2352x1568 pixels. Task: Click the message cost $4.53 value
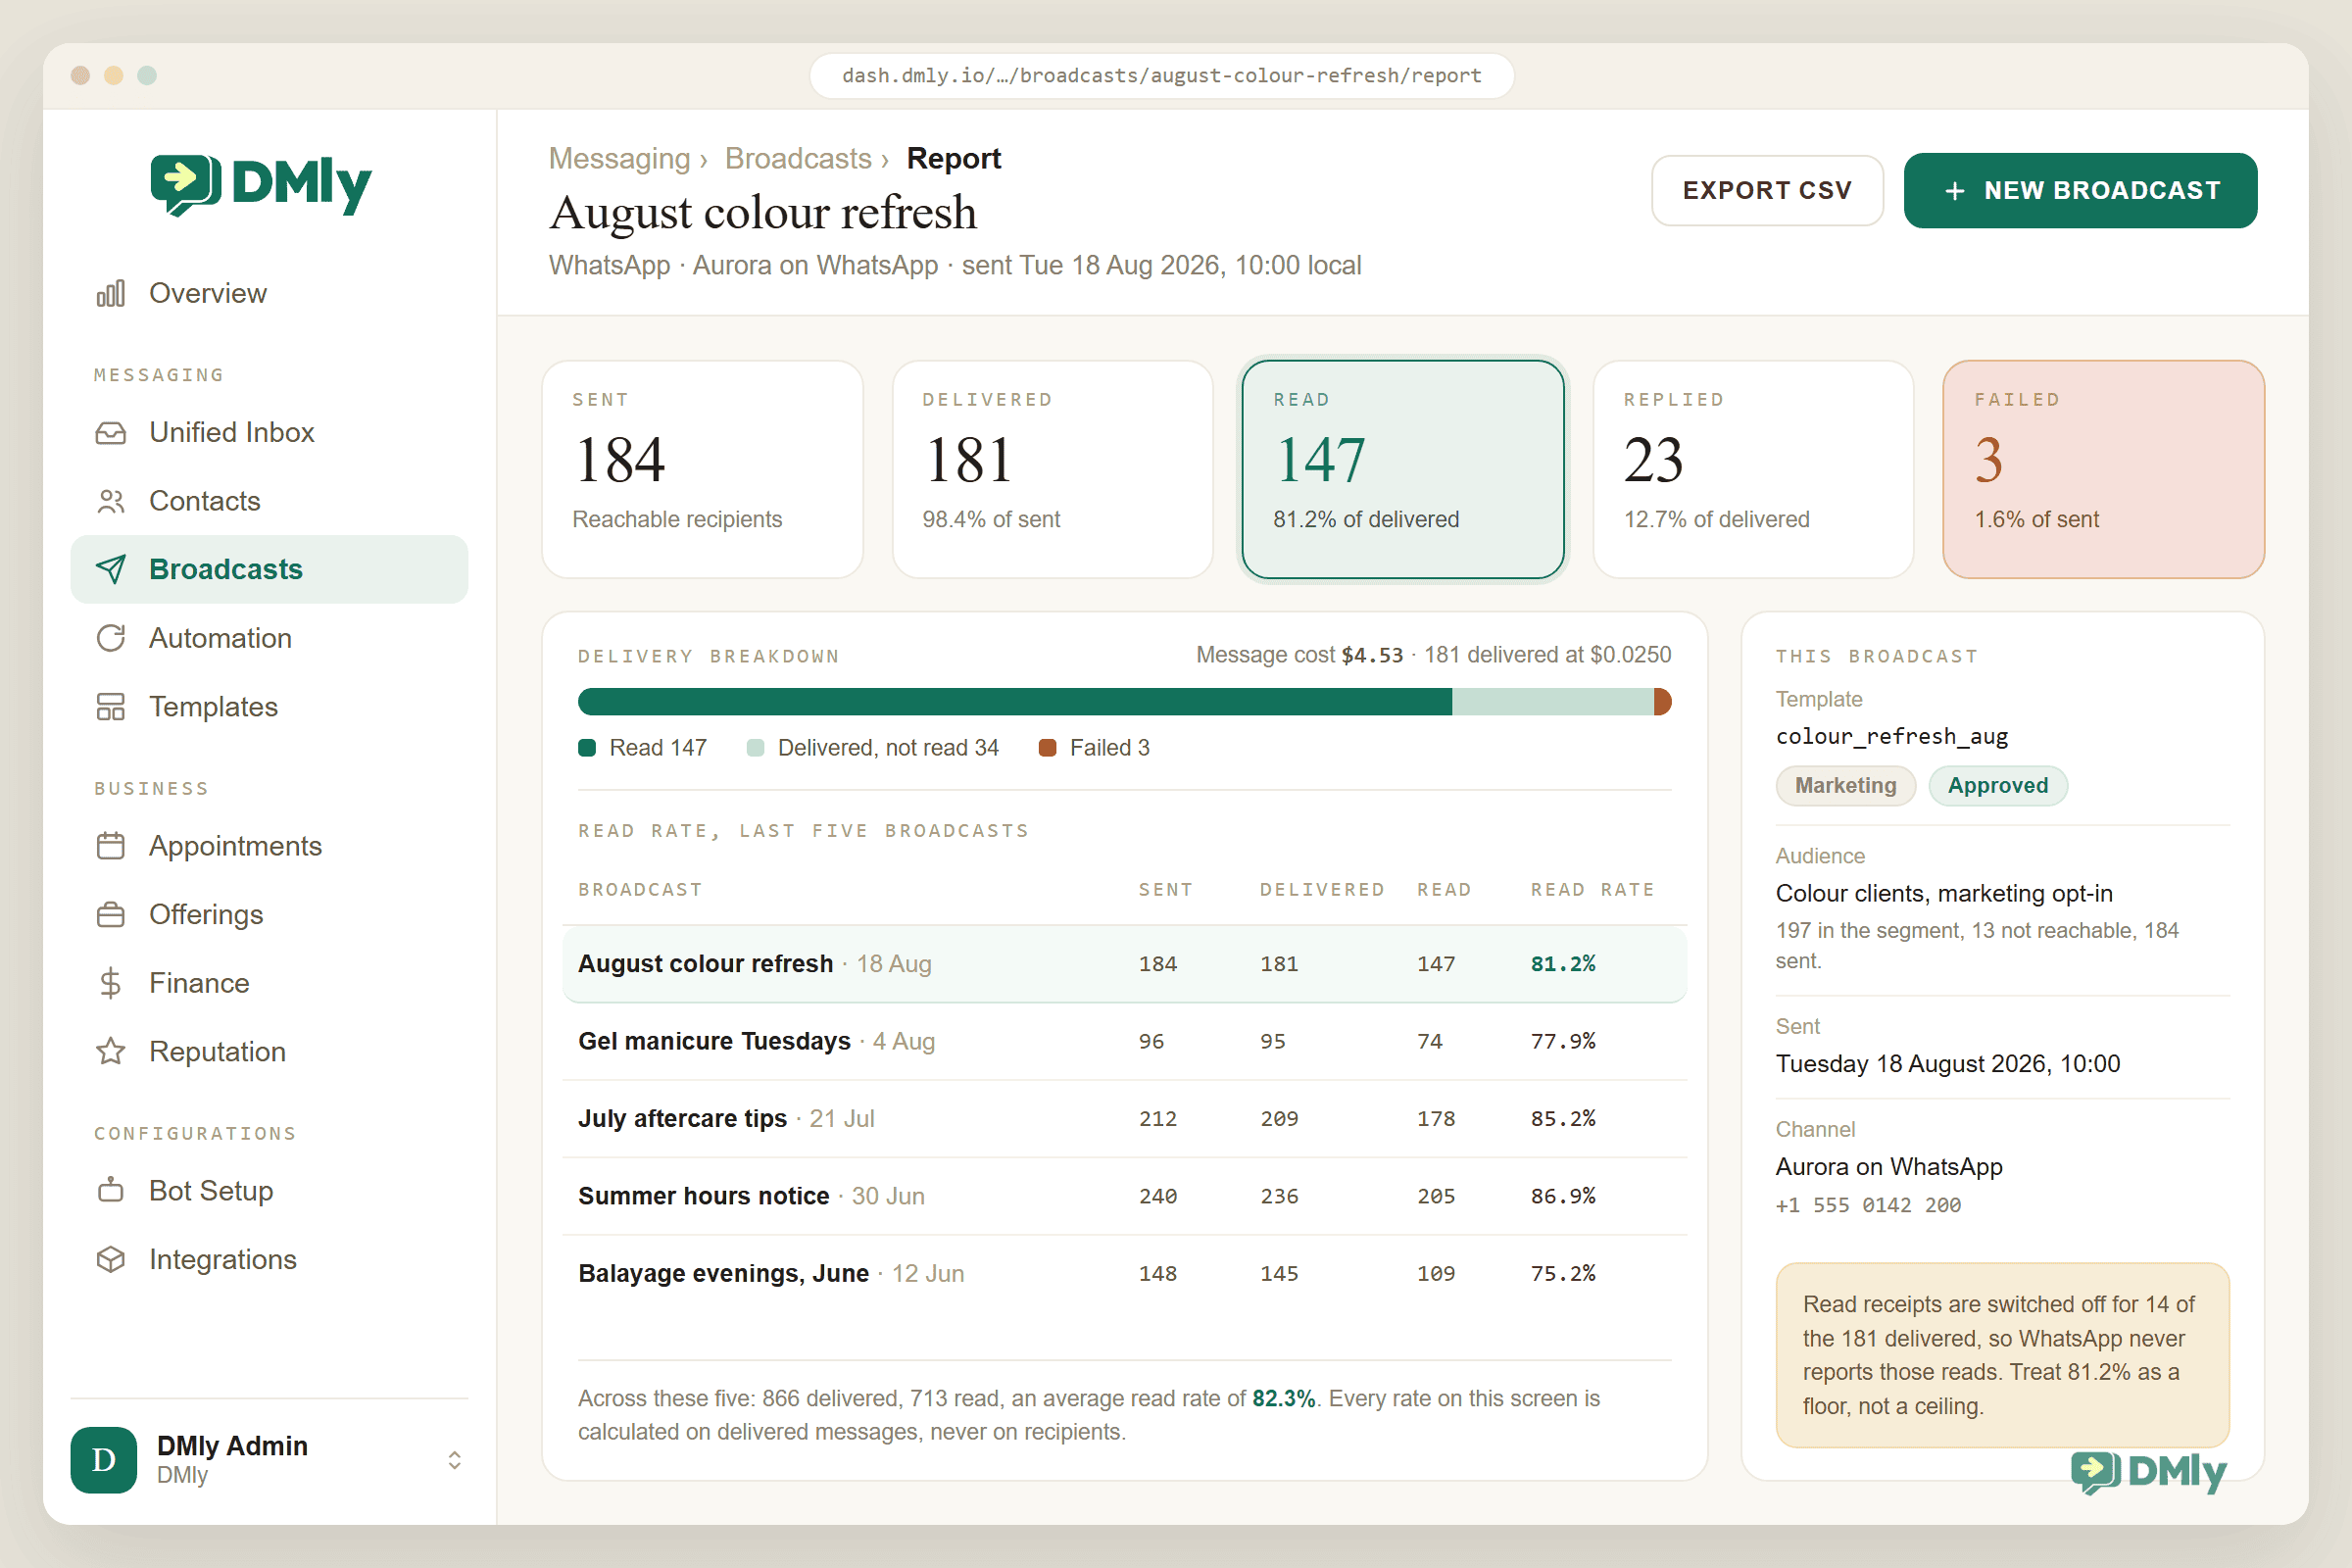1372,656
